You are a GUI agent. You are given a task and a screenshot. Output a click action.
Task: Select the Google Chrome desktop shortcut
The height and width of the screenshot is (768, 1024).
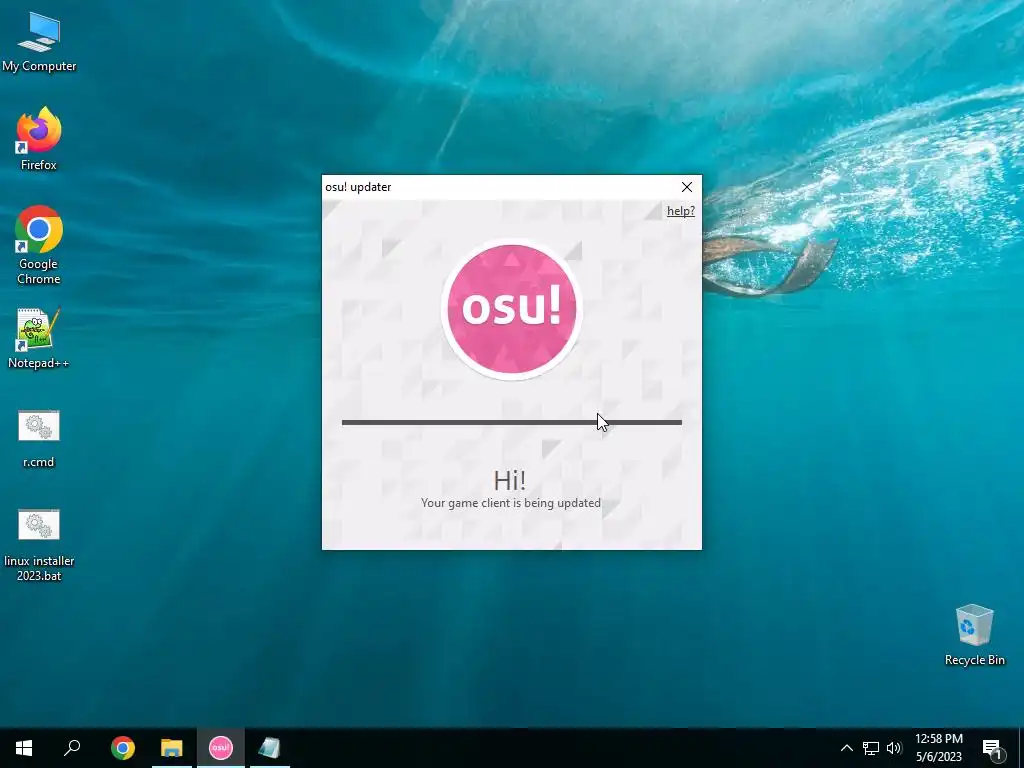tap(39, 246)
